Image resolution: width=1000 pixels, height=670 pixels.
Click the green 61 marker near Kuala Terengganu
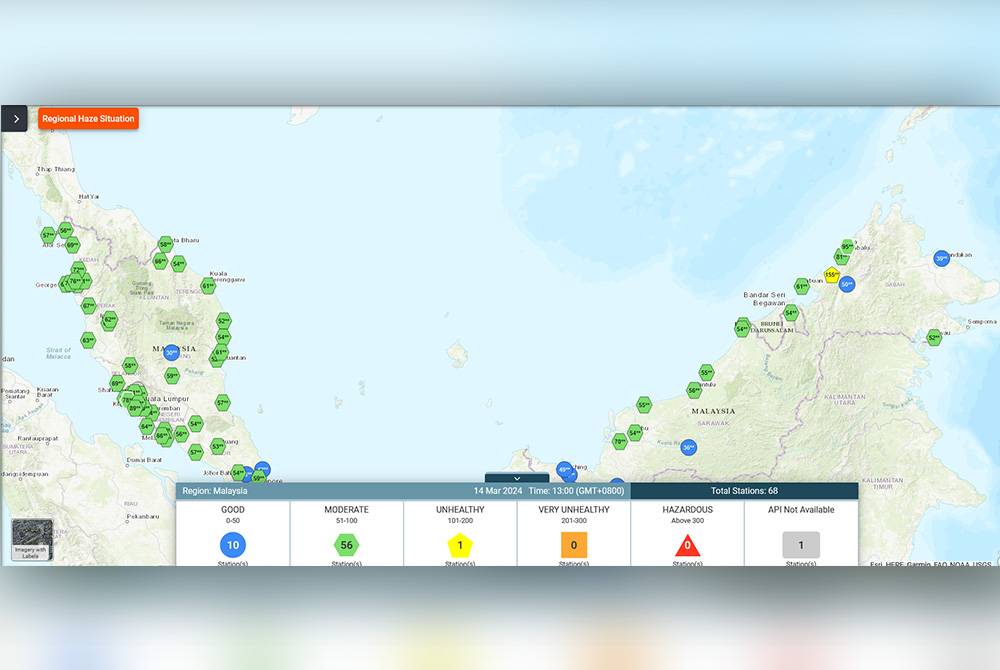point(206,284)
